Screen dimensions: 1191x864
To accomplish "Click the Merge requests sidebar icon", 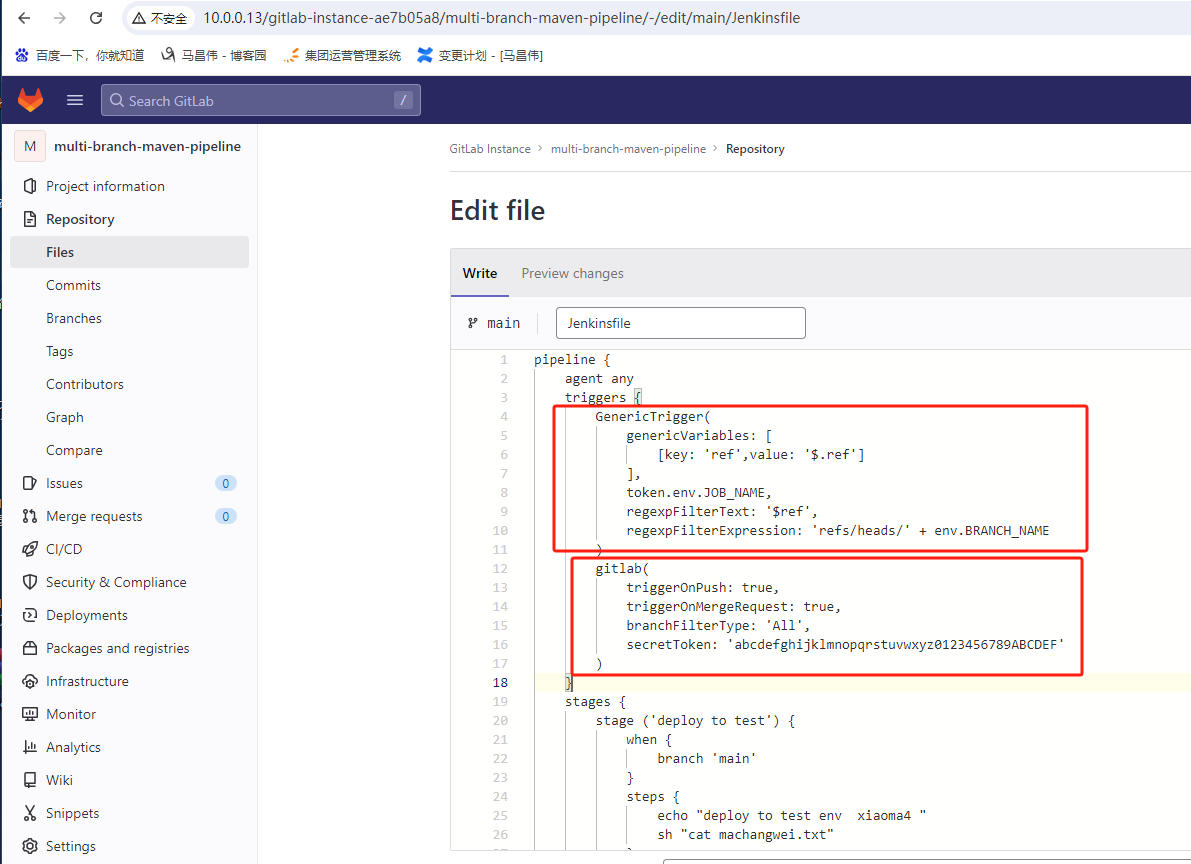I will 30,516.
